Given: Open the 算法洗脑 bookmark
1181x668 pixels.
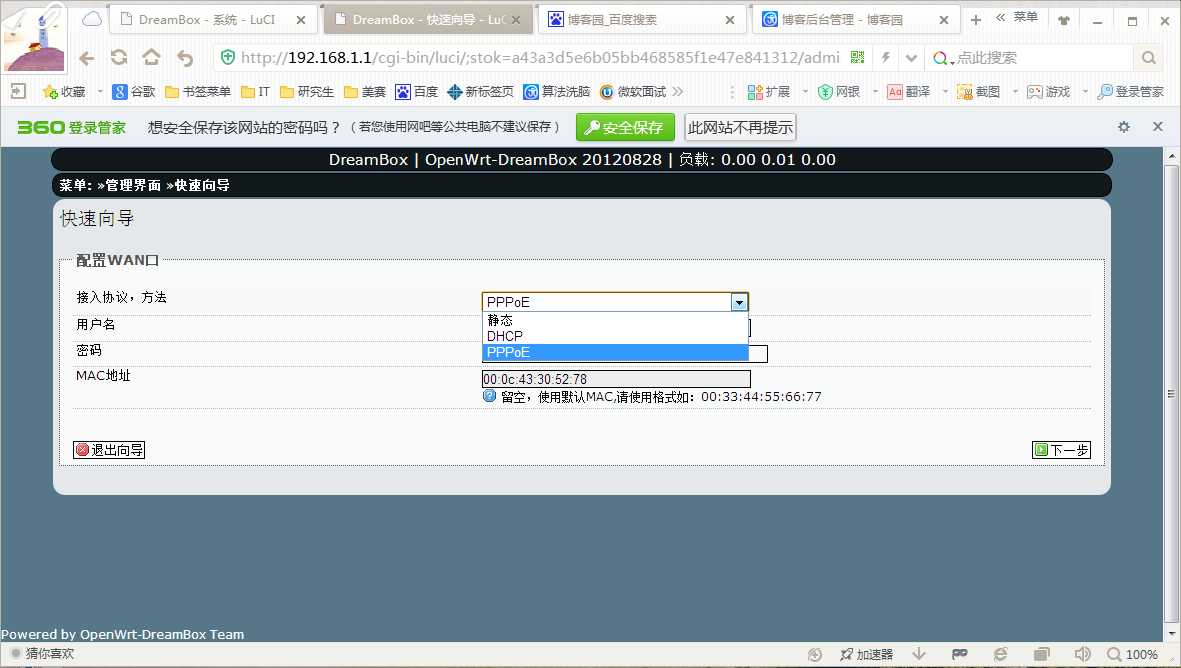Looking at the screenshot, I should point(557,92).
